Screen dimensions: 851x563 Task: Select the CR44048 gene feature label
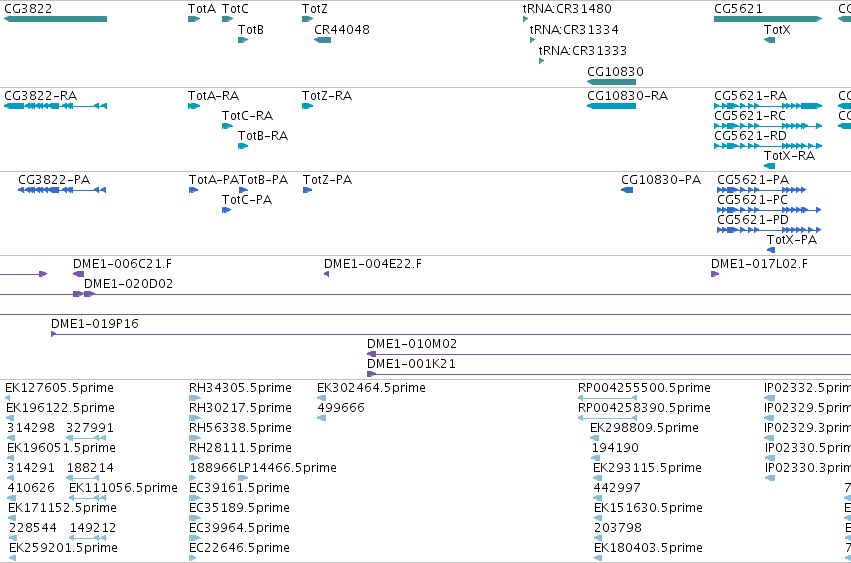coord(342,30)
